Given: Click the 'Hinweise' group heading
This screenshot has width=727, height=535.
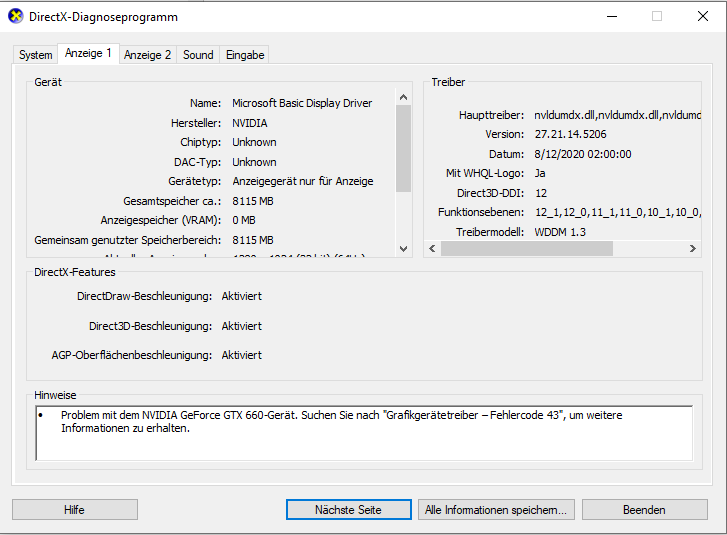Looking at the screenshot, I should point(55,395).
